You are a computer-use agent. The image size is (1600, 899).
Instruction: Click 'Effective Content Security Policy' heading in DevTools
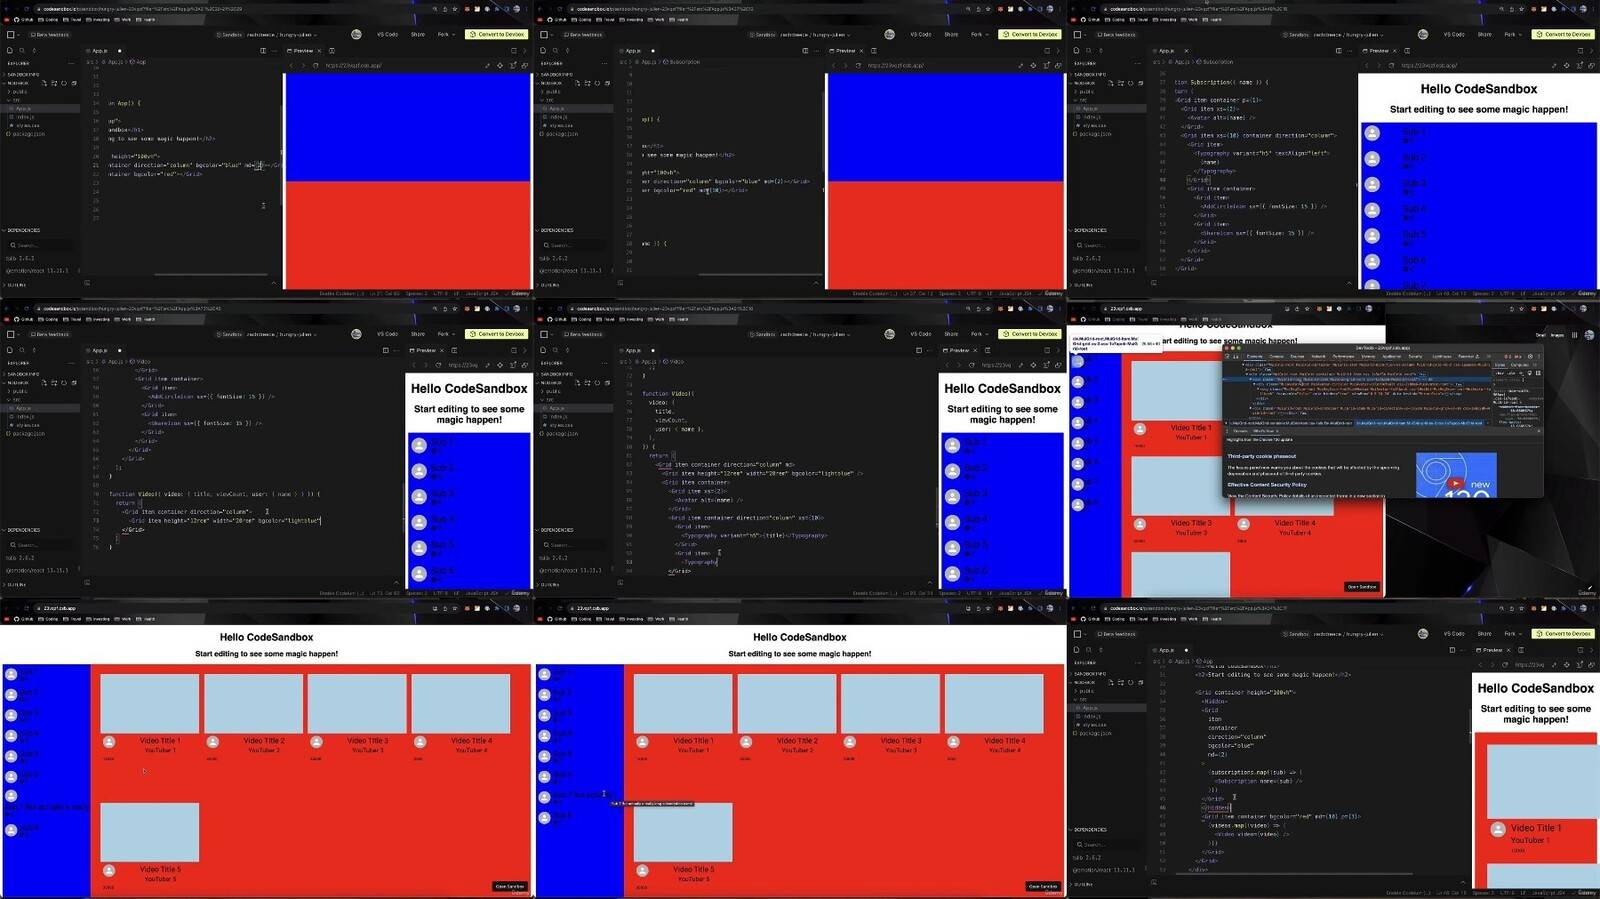[1267, 485]
